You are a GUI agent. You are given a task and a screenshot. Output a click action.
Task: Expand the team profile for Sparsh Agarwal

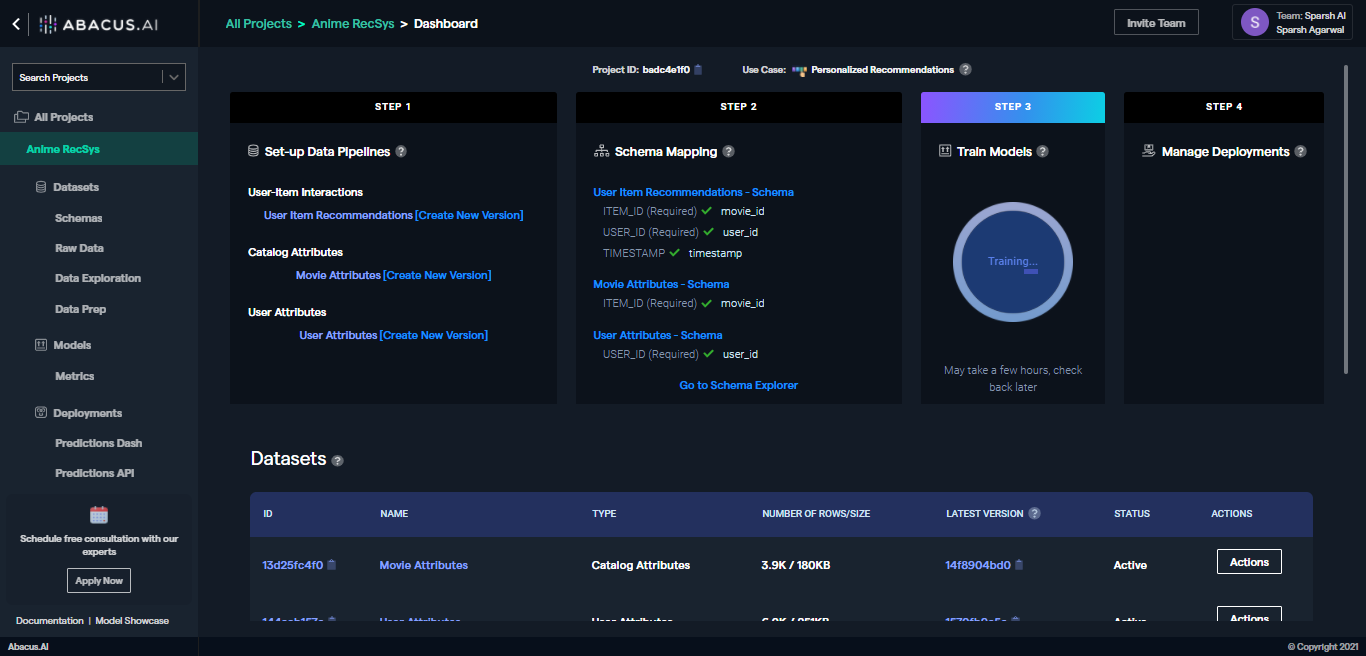tap(1292, 23)
